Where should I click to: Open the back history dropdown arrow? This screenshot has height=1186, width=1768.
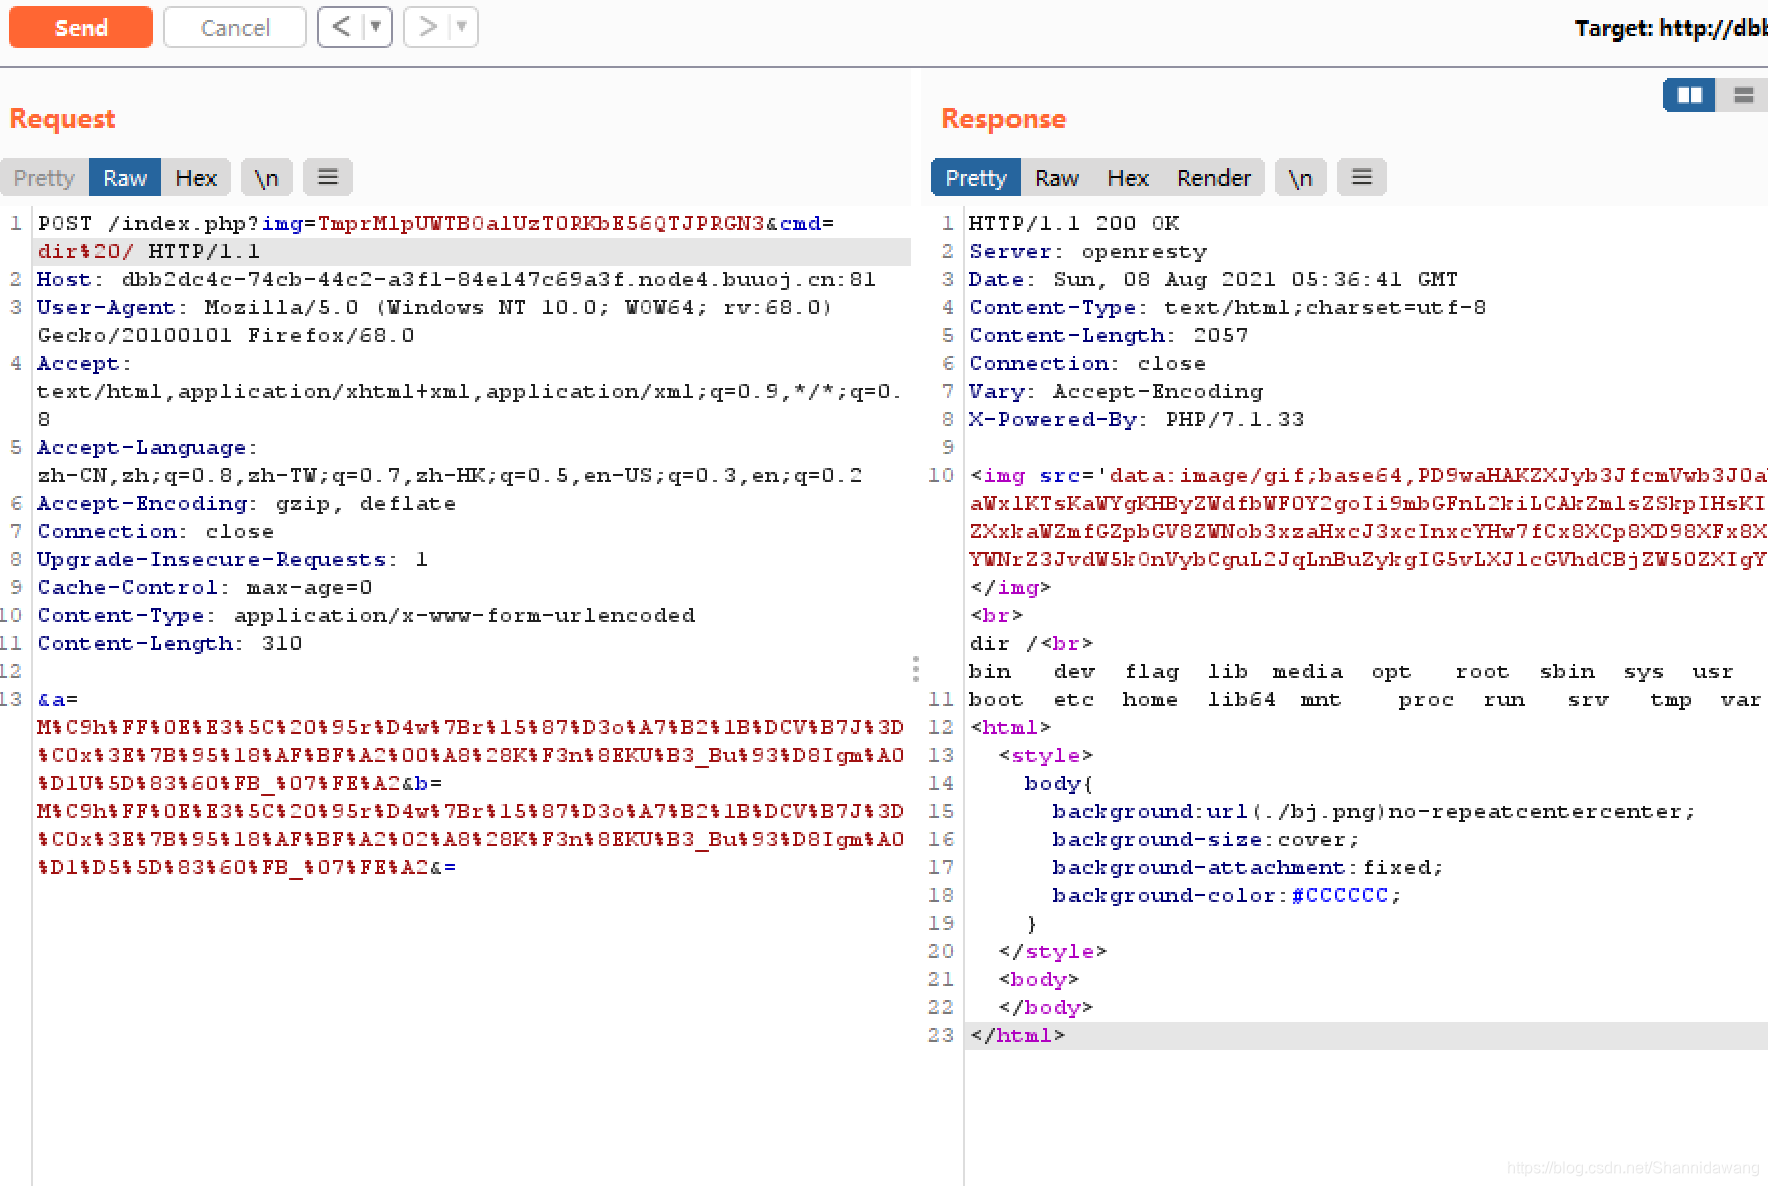point(376,27)
